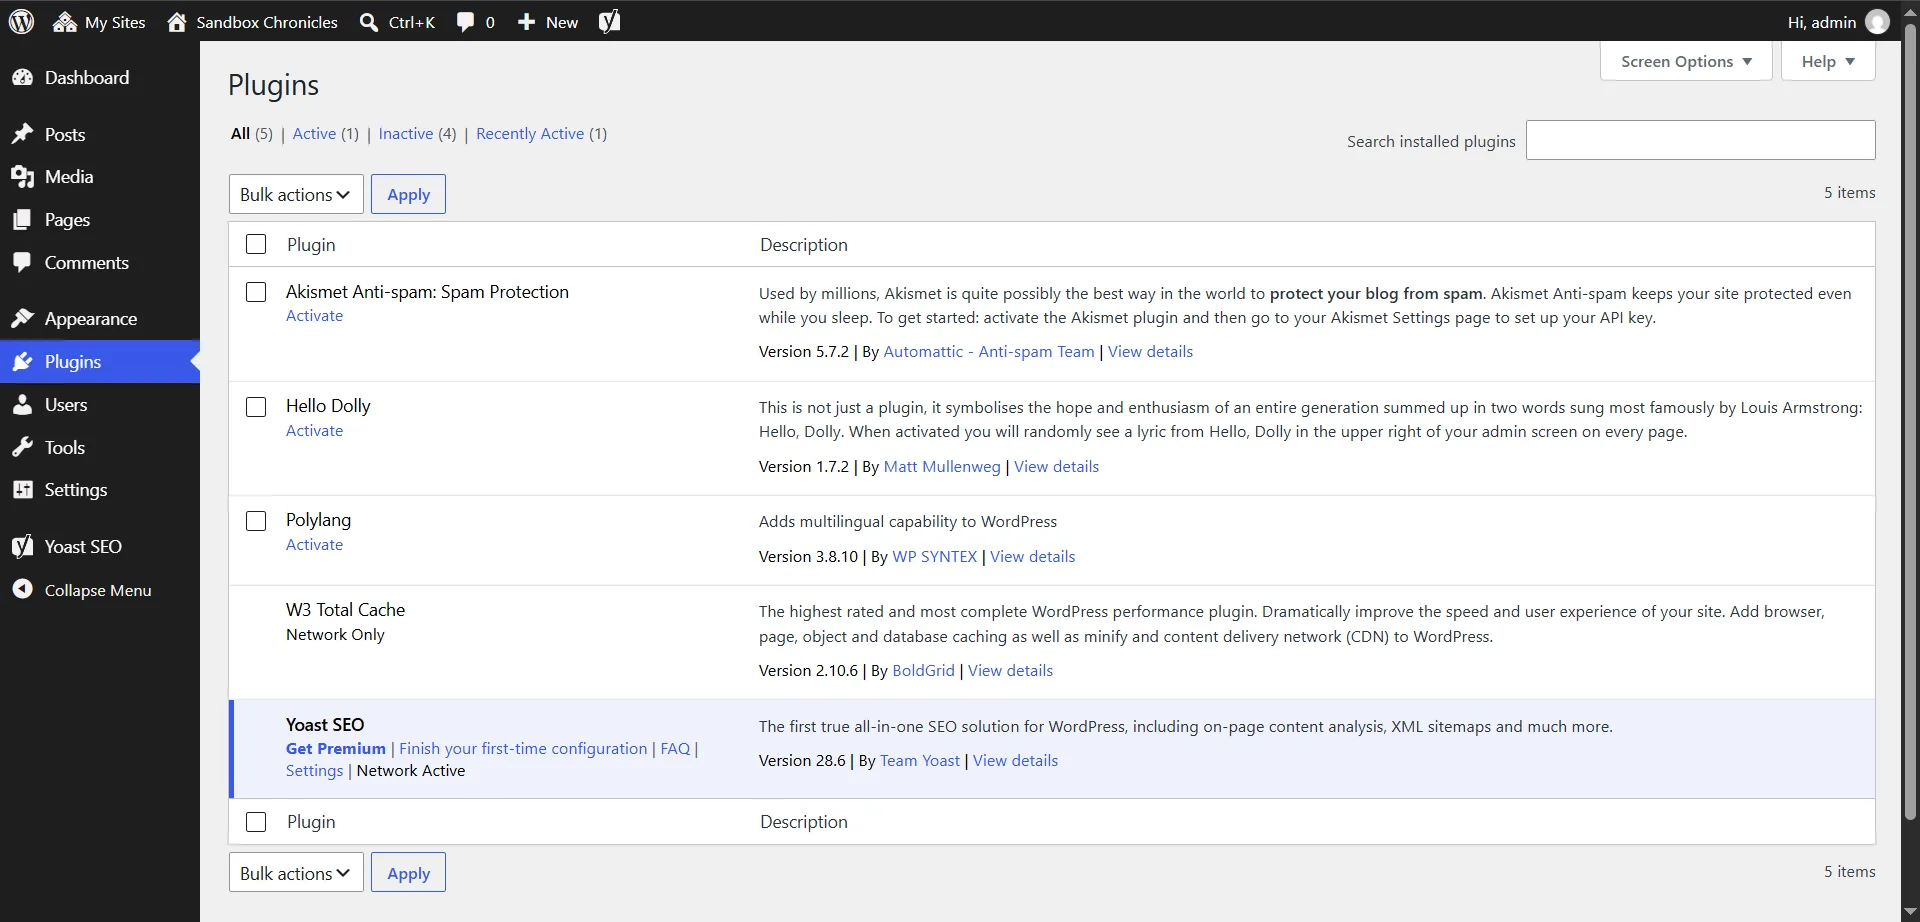Image resolution: width=1920 pixels, height=922 pixels.
Task: Click the page vertical scrollbar
Action: [1910, 420]
